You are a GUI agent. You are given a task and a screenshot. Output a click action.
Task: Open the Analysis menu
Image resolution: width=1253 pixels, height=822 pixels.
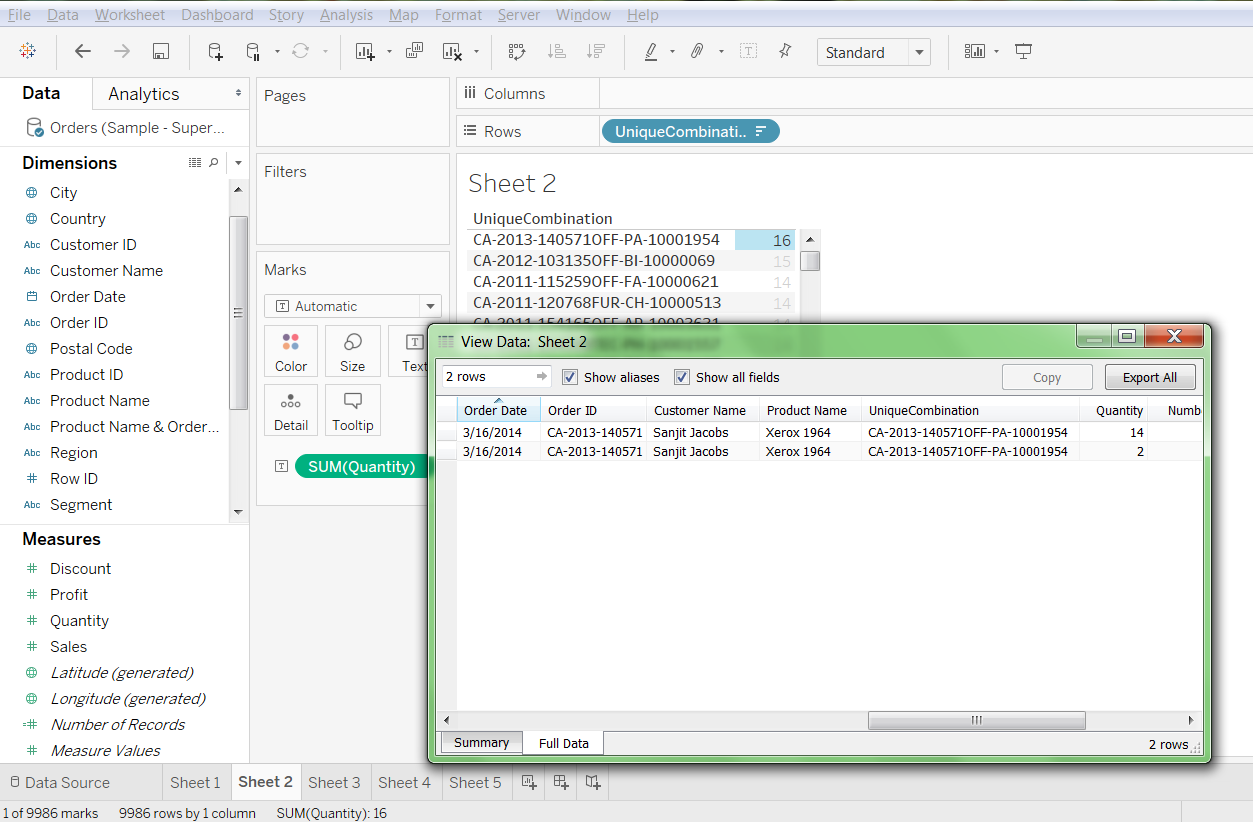tap(346, 15)
